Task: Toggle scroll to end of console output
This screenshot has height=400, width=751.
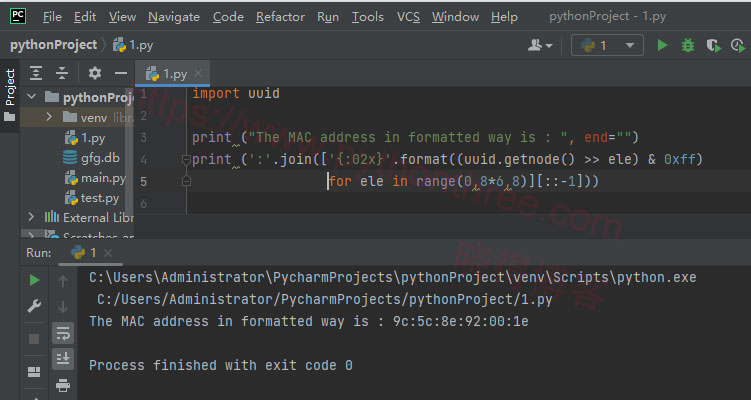Action: [x=63, y=358]
